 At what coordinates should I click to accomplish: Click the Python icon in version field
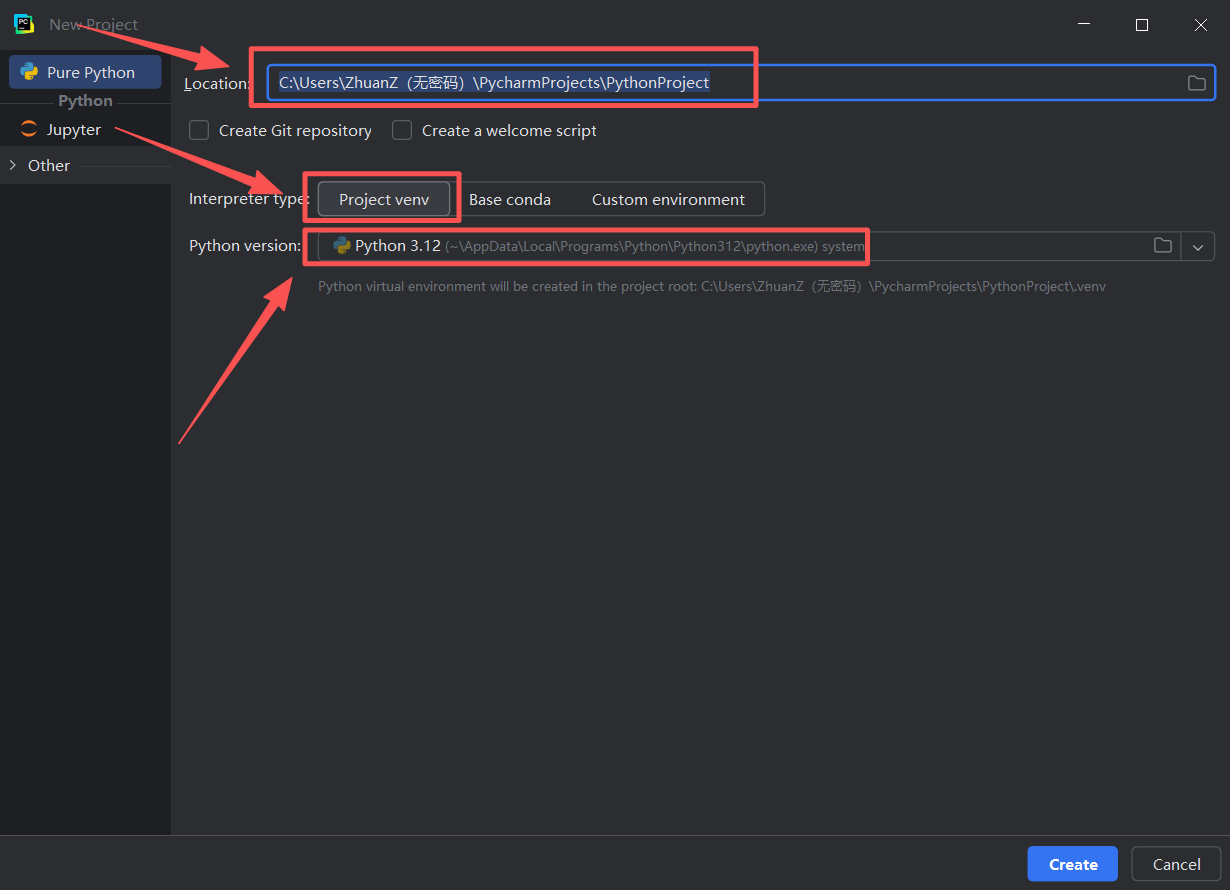342,245
